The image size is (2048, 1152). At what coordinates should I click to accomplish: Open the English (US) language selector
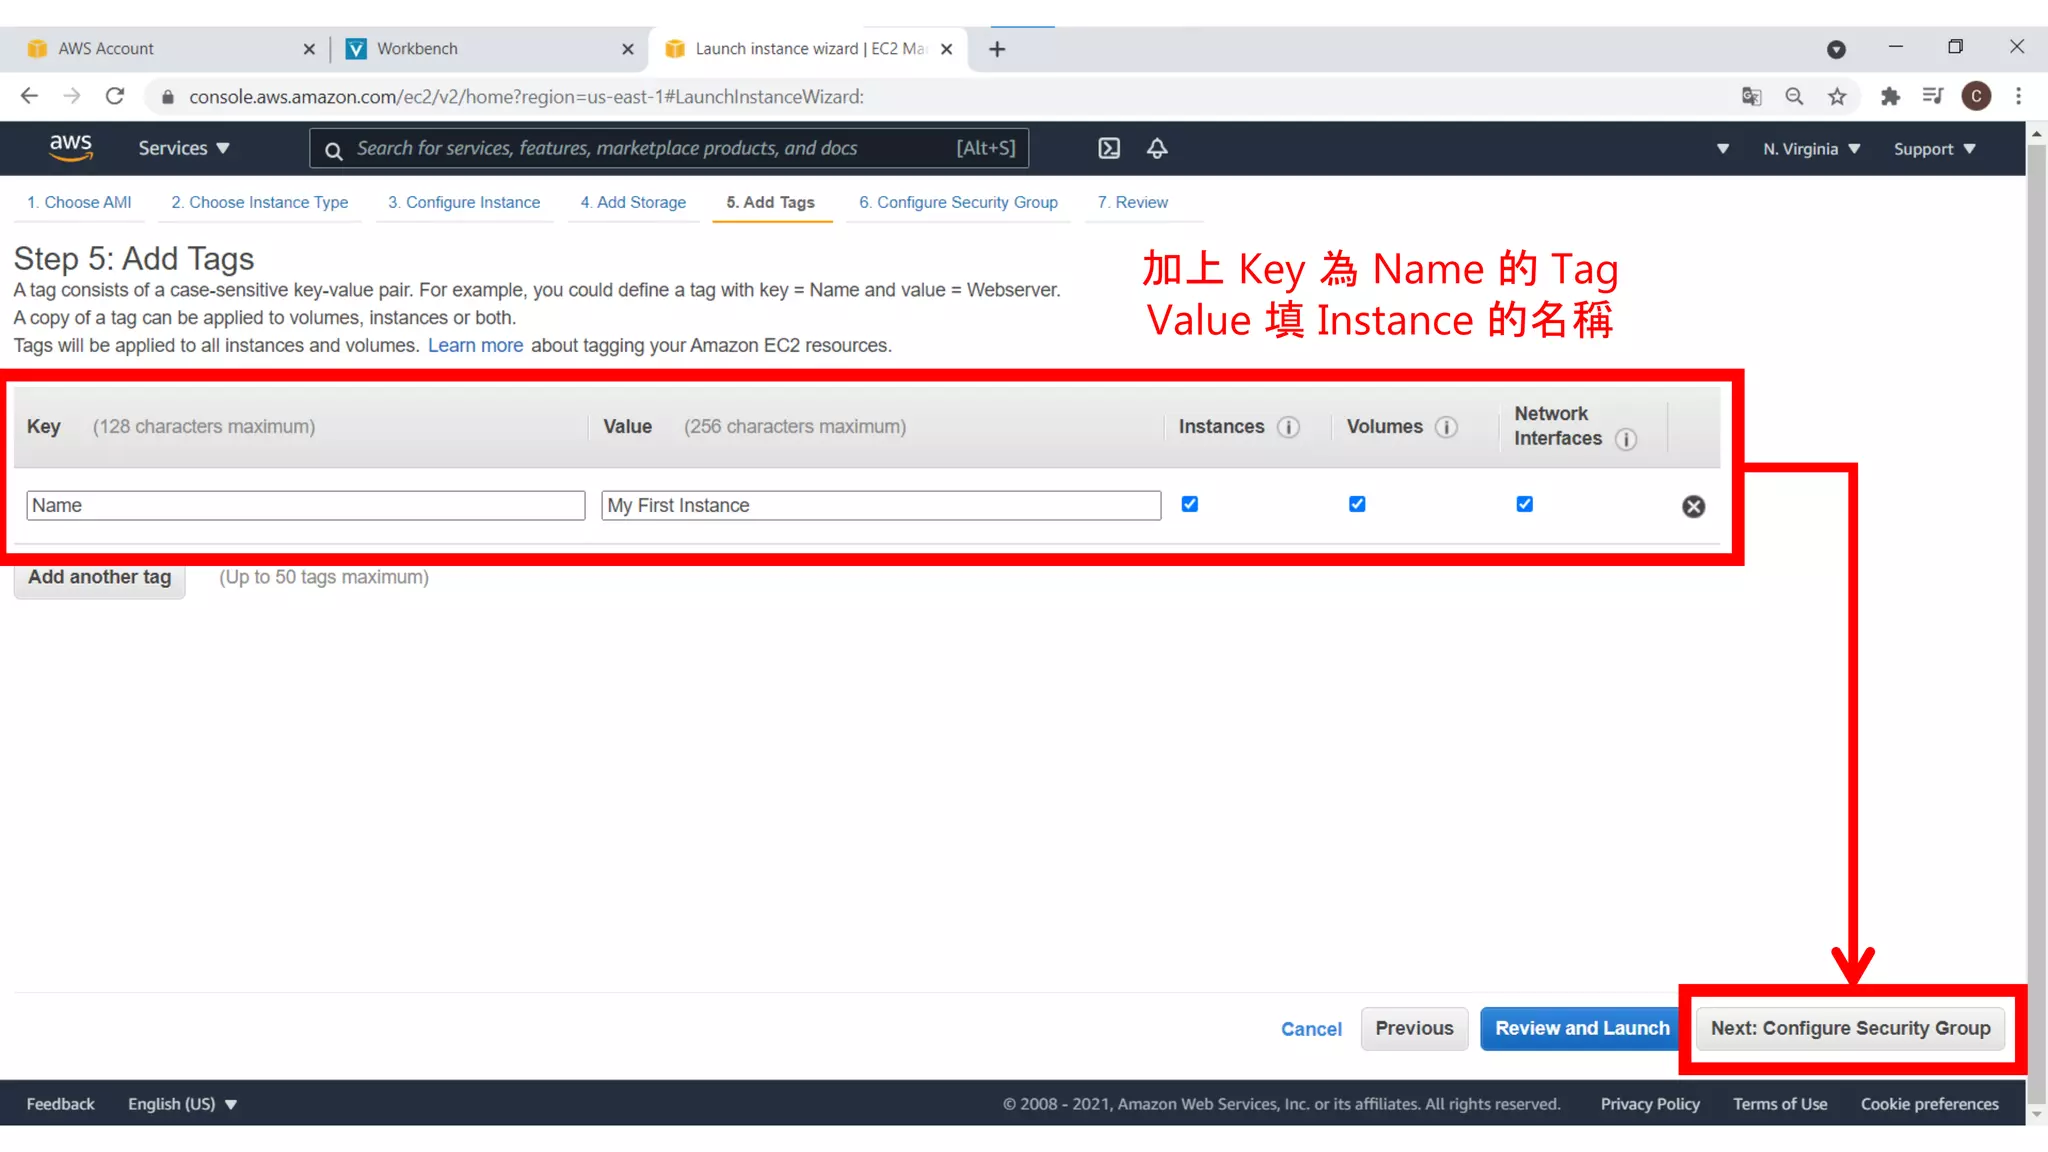pyautogui.click(x=182, y=1104)
